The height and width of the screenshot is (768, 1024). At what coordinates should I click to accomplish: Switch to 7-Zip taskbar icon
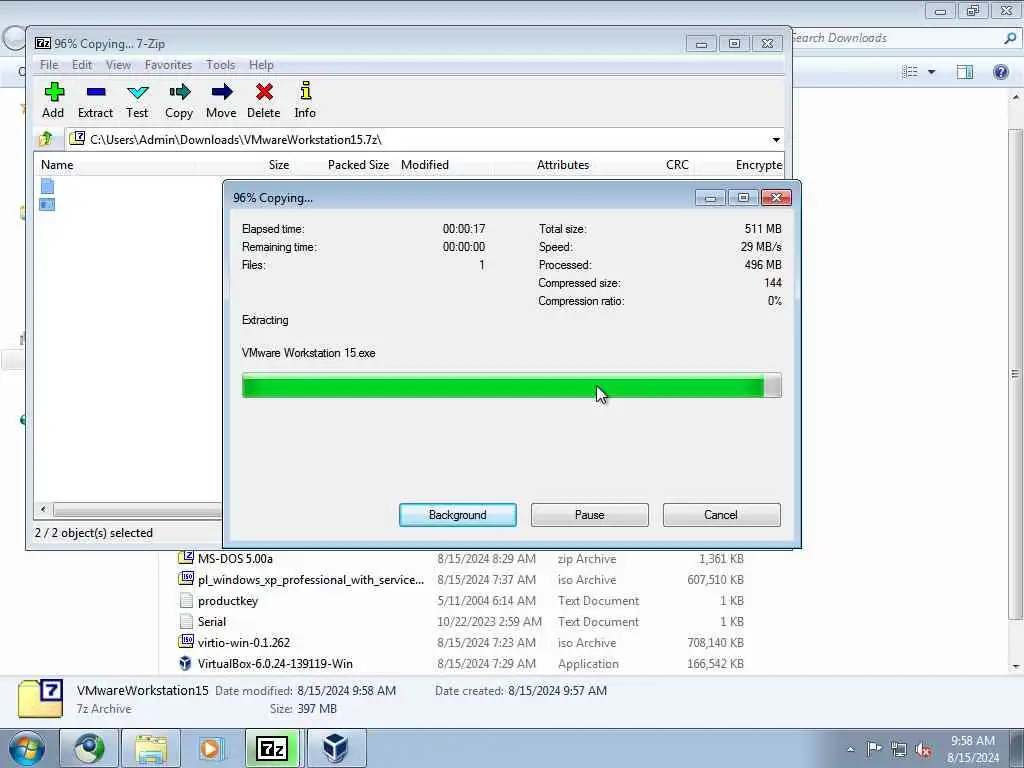[x=272, y=748]
